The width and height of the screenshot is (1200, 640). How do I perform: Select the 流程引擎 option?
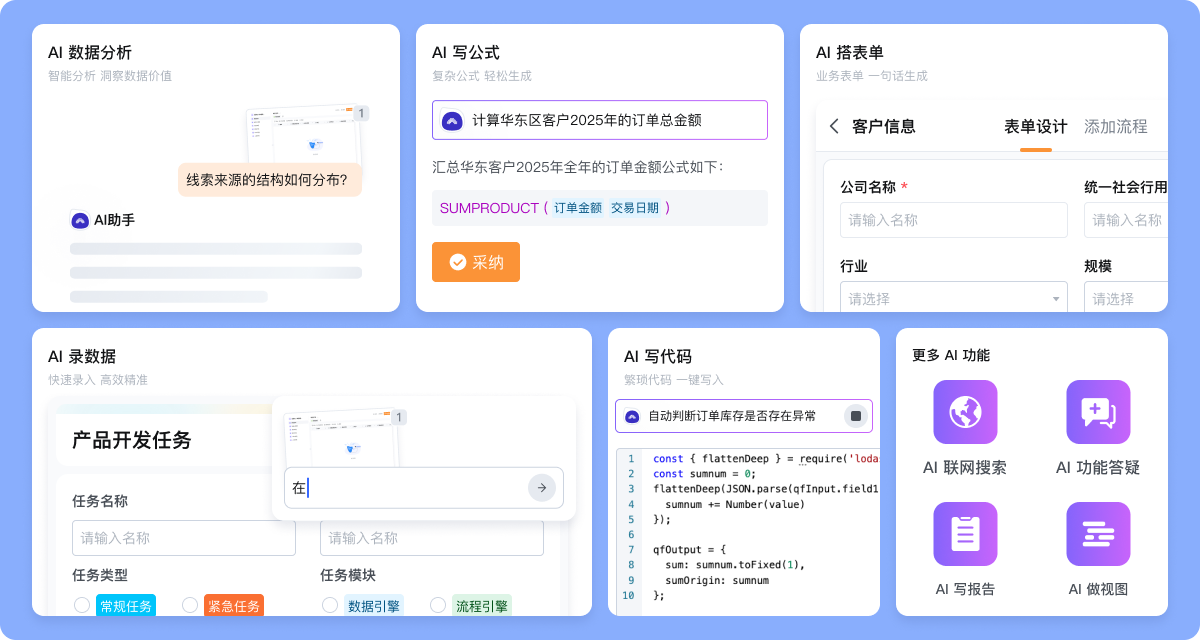tap(437, 605)
